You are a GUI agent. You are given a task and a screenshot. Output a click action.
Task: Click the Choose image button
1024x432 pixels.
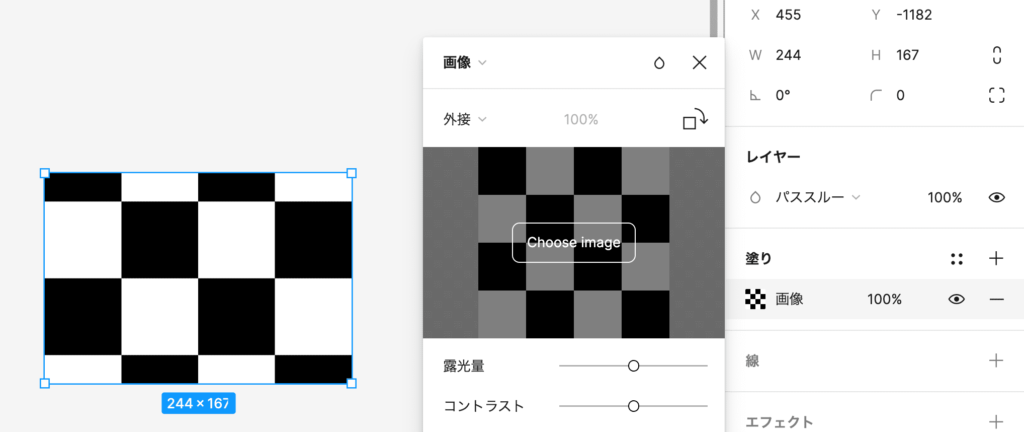point(574,242)
